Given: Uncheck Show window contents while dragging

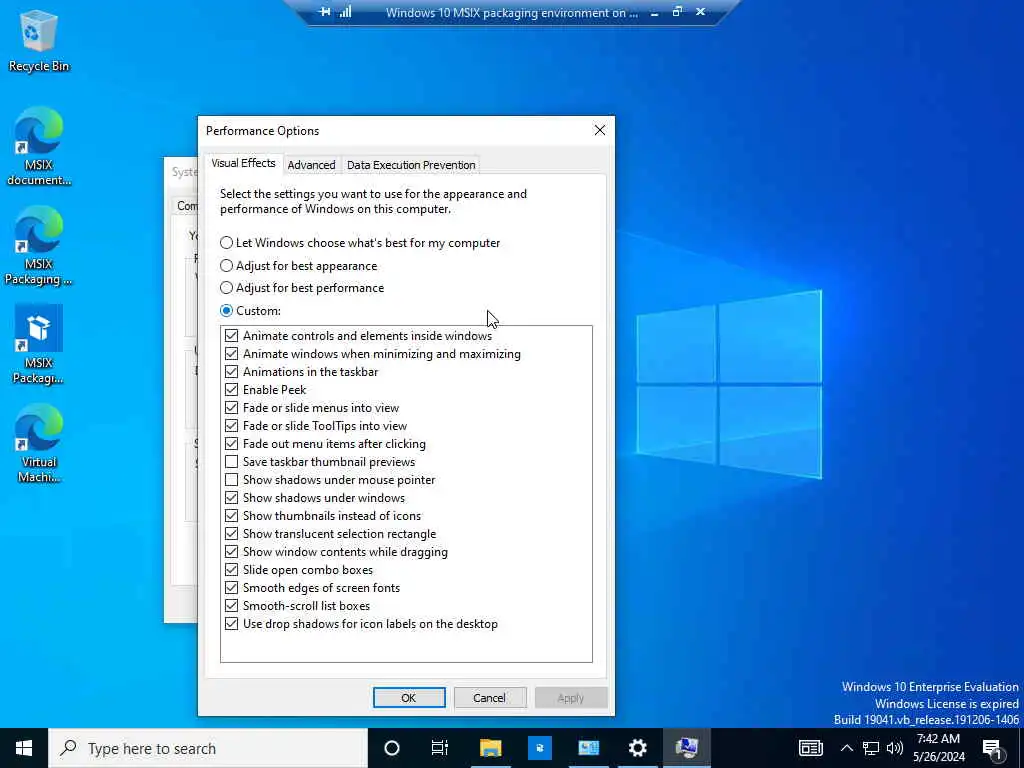Looking at the screenshot, I should tap(231, 552).
